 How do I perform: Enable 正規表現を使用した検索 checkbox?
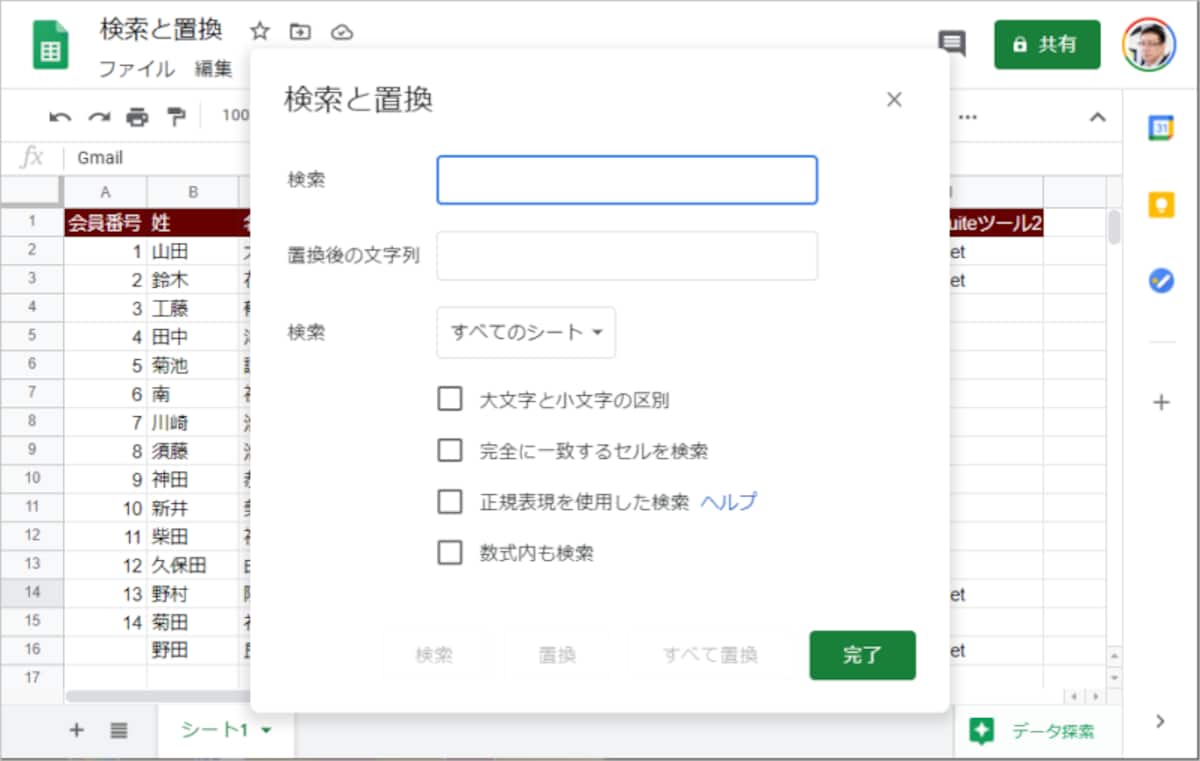(x=450, y=501)
